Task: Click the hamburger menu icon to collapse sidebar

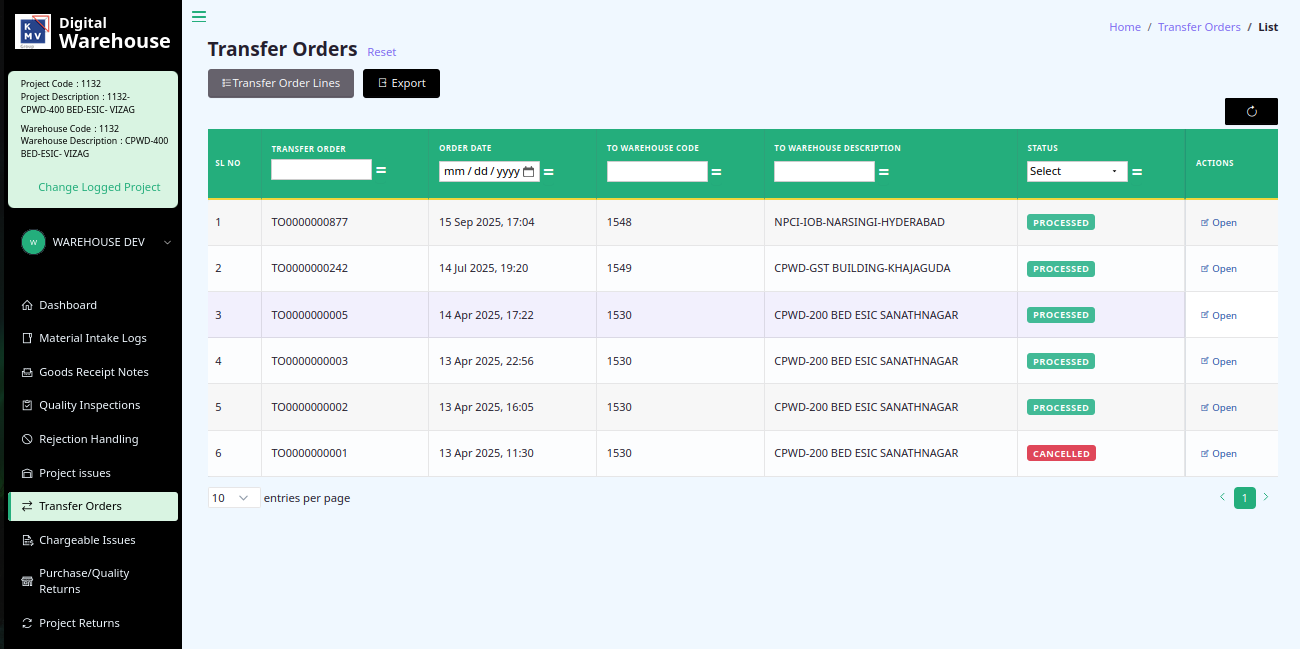Action: tap(199, 16)
